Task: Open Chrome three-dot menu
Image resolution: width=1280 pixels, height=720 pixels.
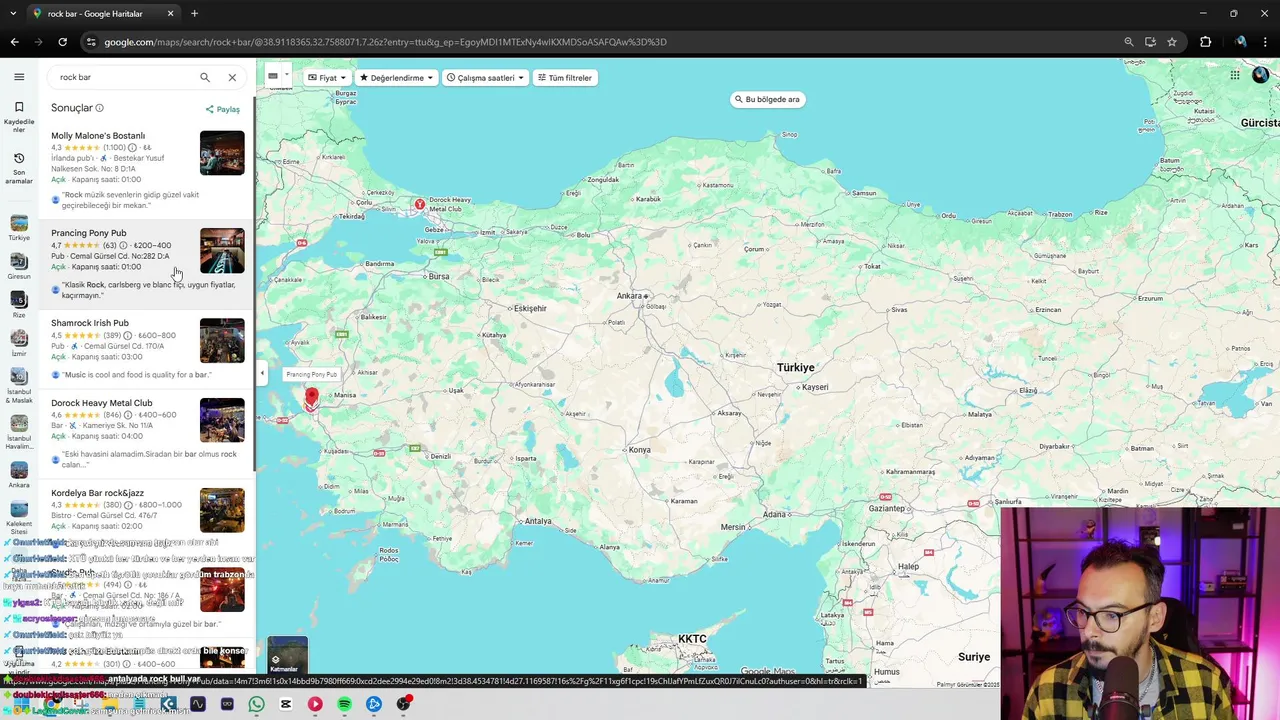Action: pyautogui.click(x=1266, y=42)
